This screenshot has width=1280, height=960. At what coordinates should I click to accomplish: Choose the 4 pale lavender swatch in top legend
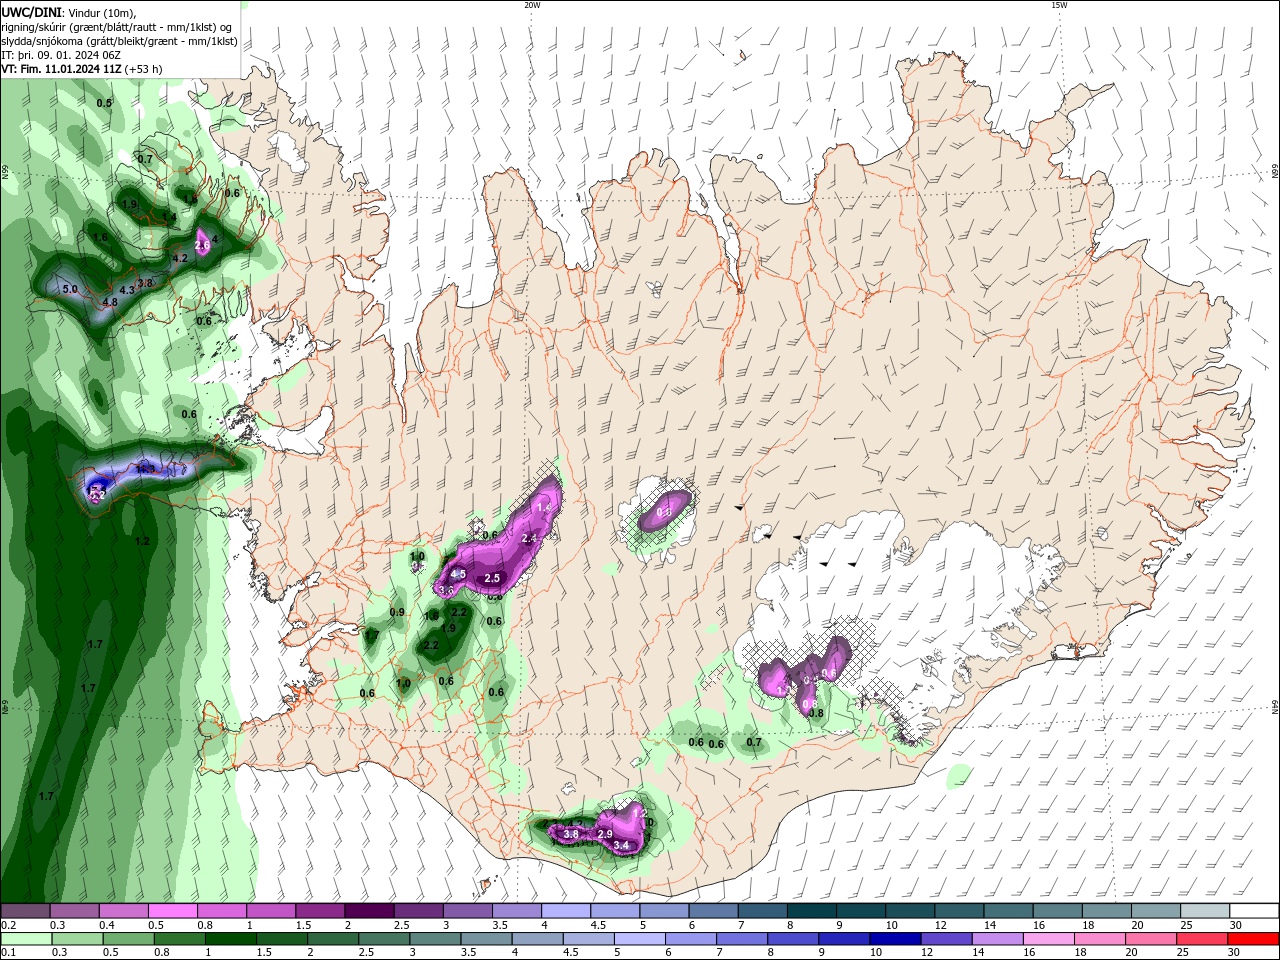(566, 911)
